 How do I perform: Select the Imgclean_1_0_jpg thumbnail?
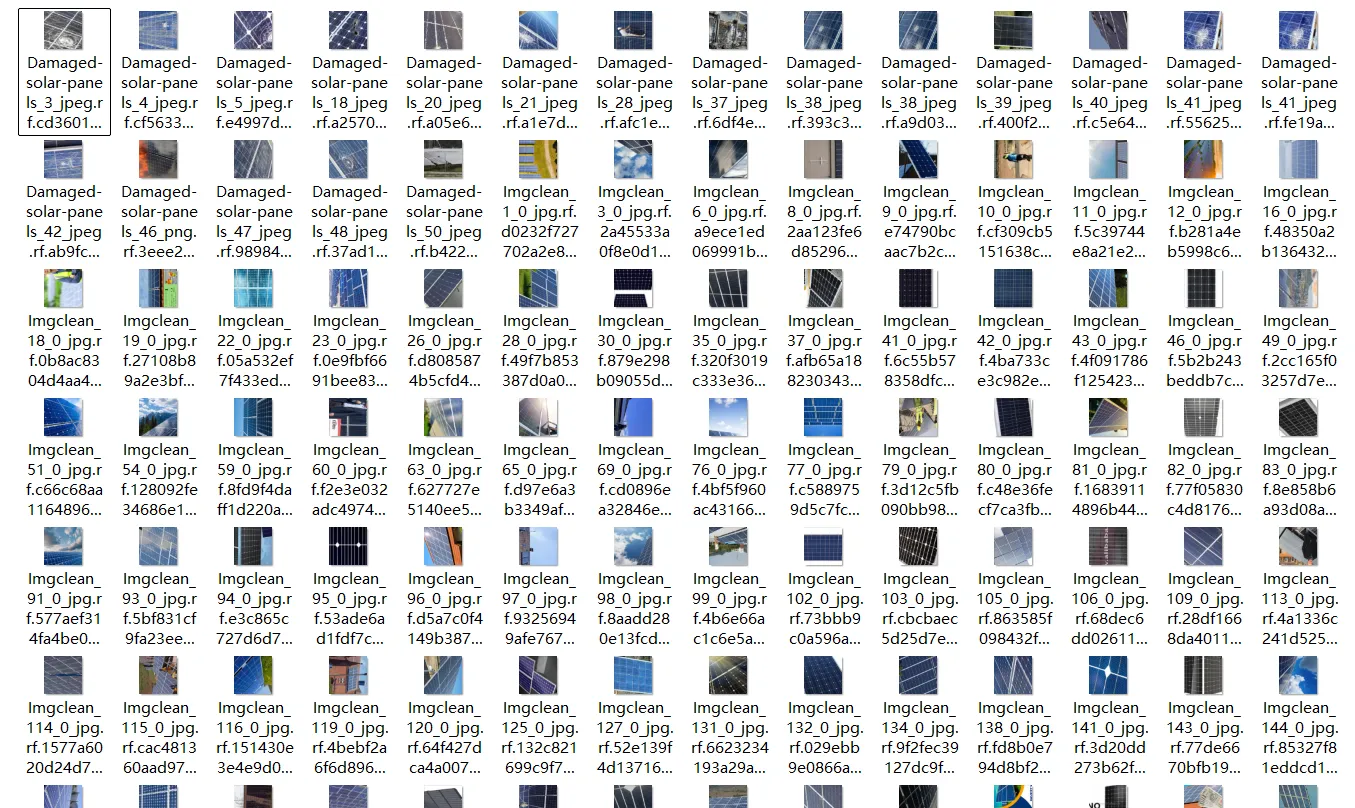539,160
